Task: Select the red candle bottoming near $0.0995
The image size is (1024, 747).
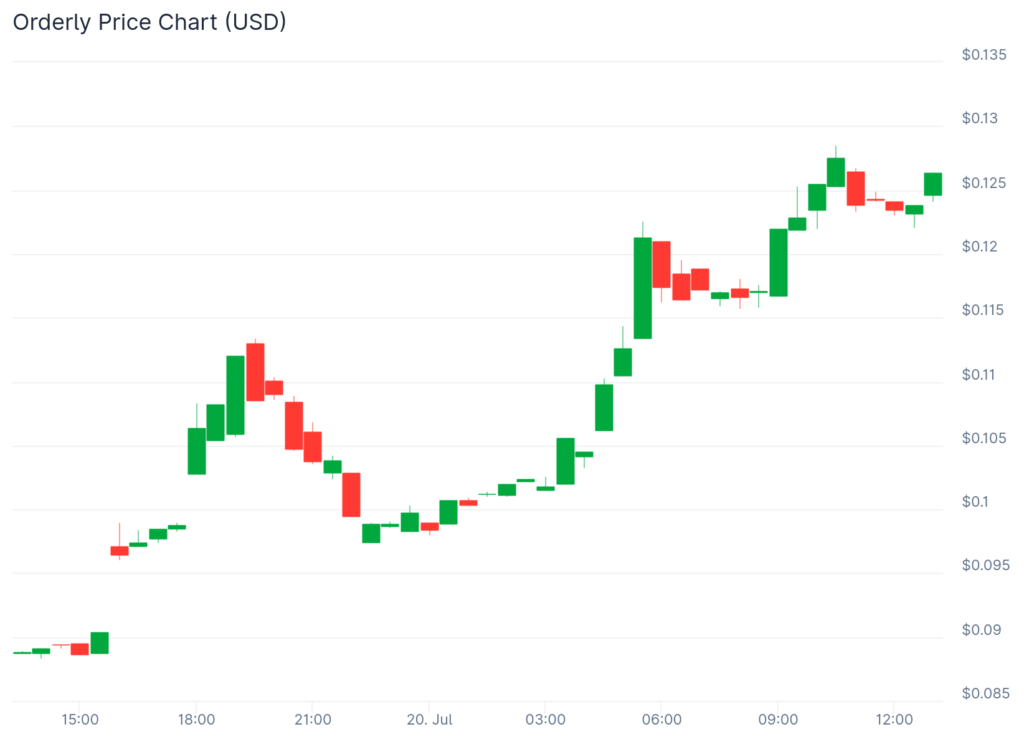Action: pos(351,494)
